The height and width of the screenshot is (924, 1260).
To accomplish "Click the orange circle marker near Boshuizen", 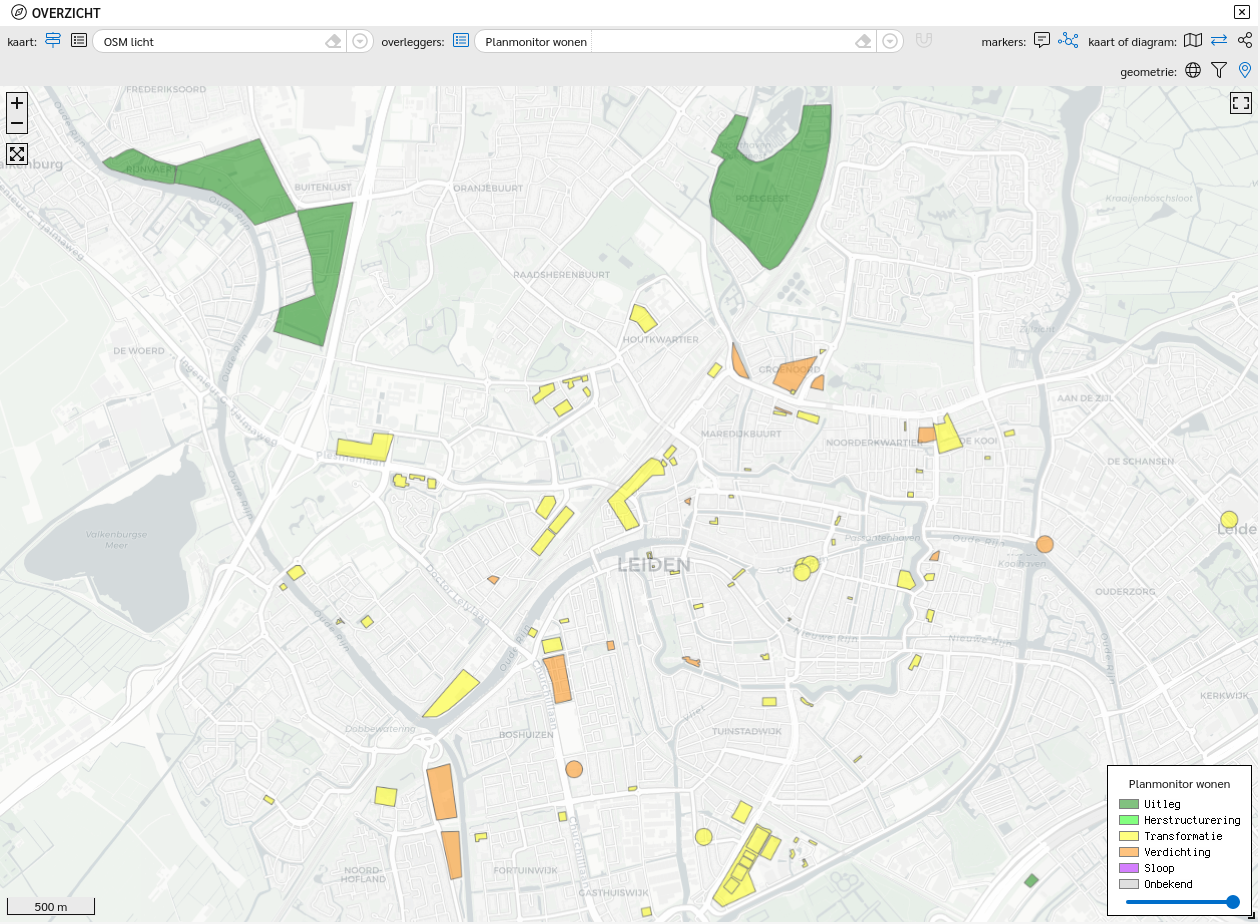I will click(574, 769).
